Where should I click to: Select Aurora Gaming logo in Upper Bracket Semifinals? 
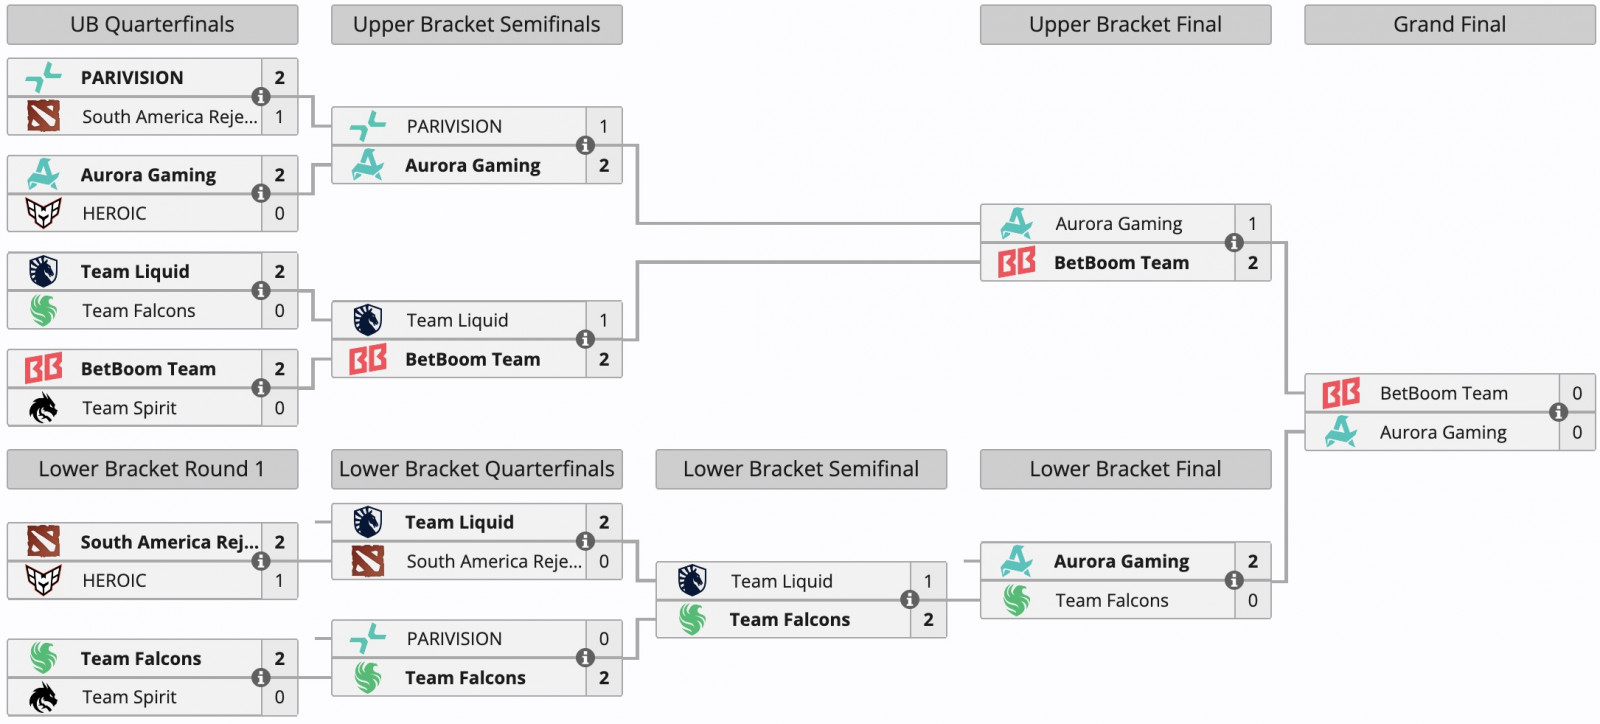368,165
